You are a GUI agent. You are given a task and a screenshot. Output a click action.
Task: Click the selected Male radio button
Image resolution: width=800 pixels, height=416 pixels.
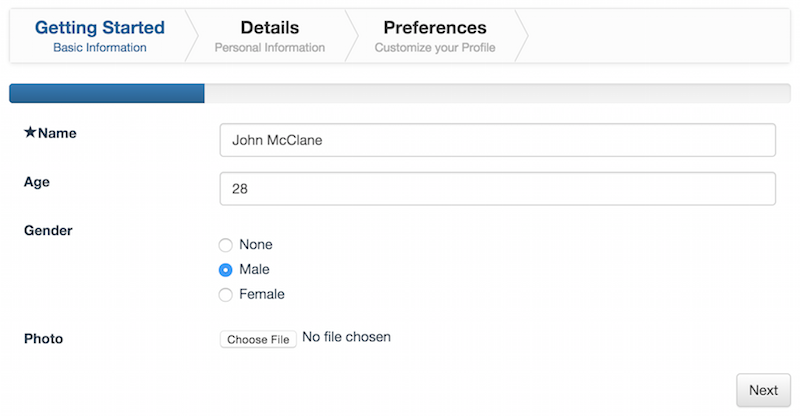[226, 270]
